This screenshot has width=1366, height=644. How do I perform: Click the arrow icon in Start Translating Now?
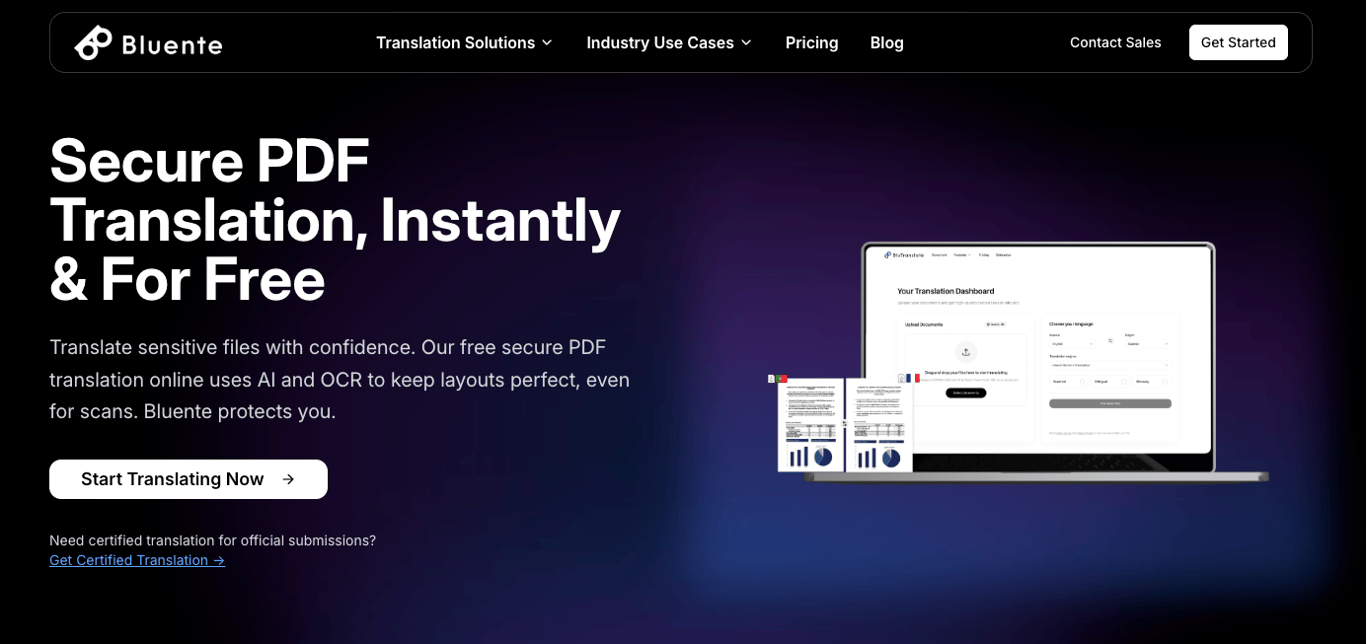(x=288, y=479)
